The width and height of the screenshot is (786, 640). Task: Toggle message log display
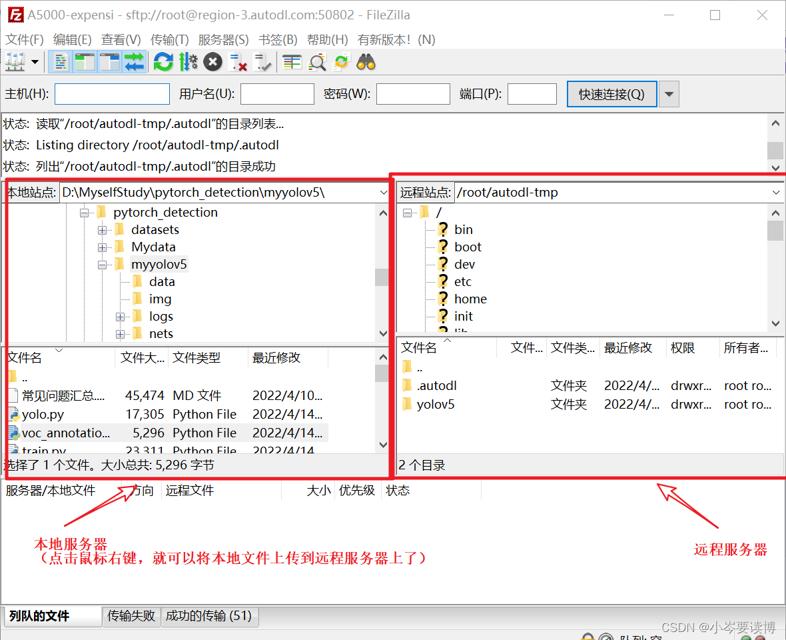point(61,63)
